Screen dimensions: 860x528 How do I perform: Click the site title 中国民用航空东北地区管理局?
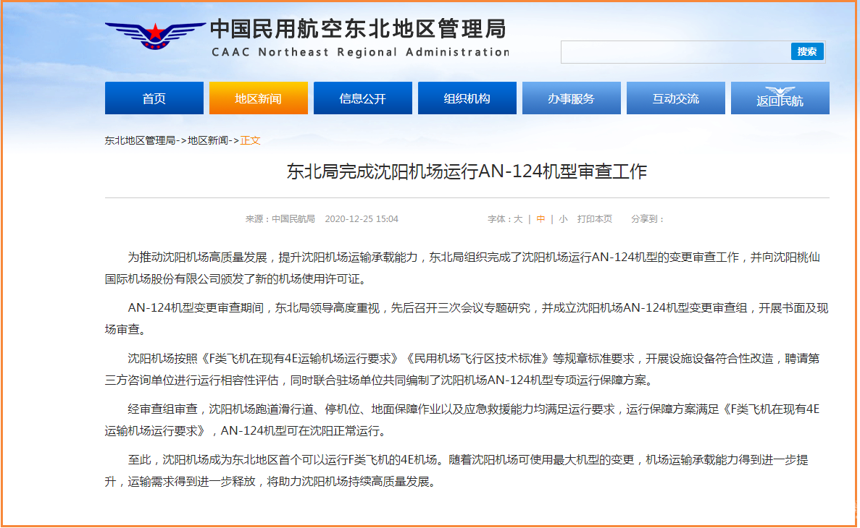coord(358,29)
